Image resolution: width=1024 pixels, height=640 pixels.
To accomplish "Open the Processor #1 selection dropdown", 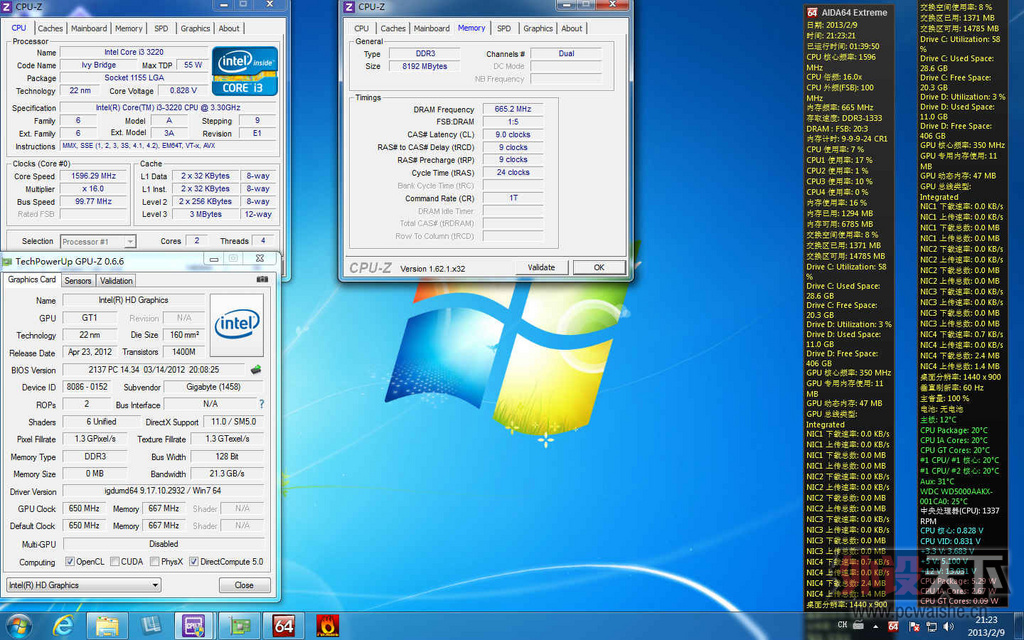I will (x=98, y=242).
